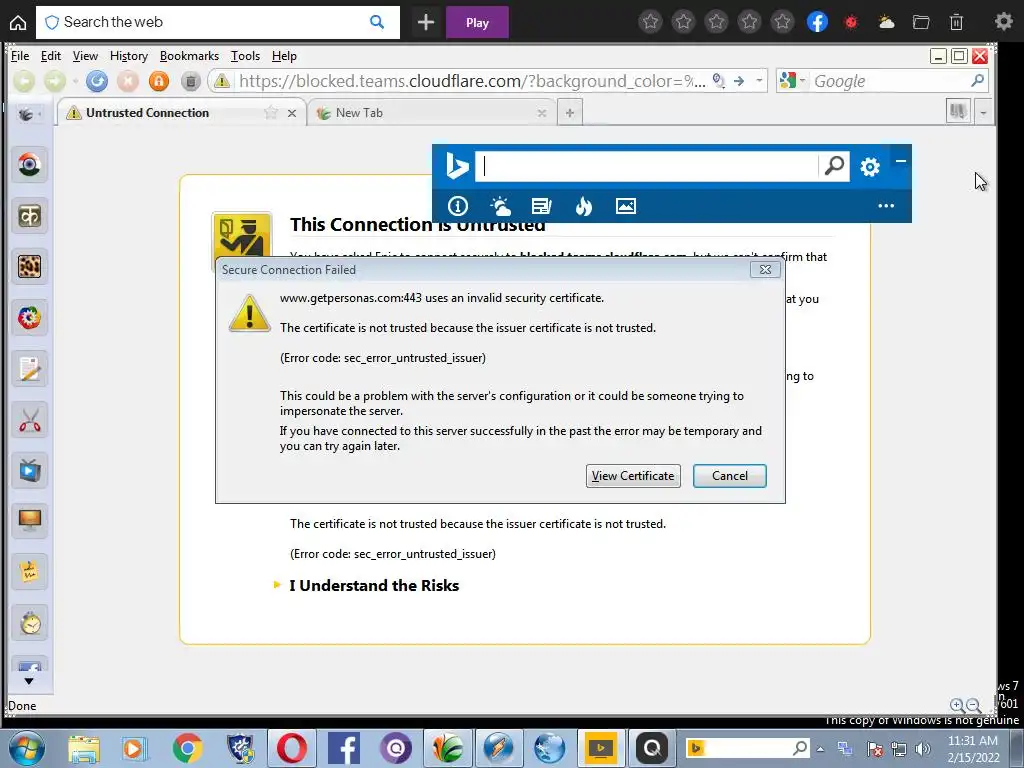
Task: Open the File menu
Action: click(20, 56)
